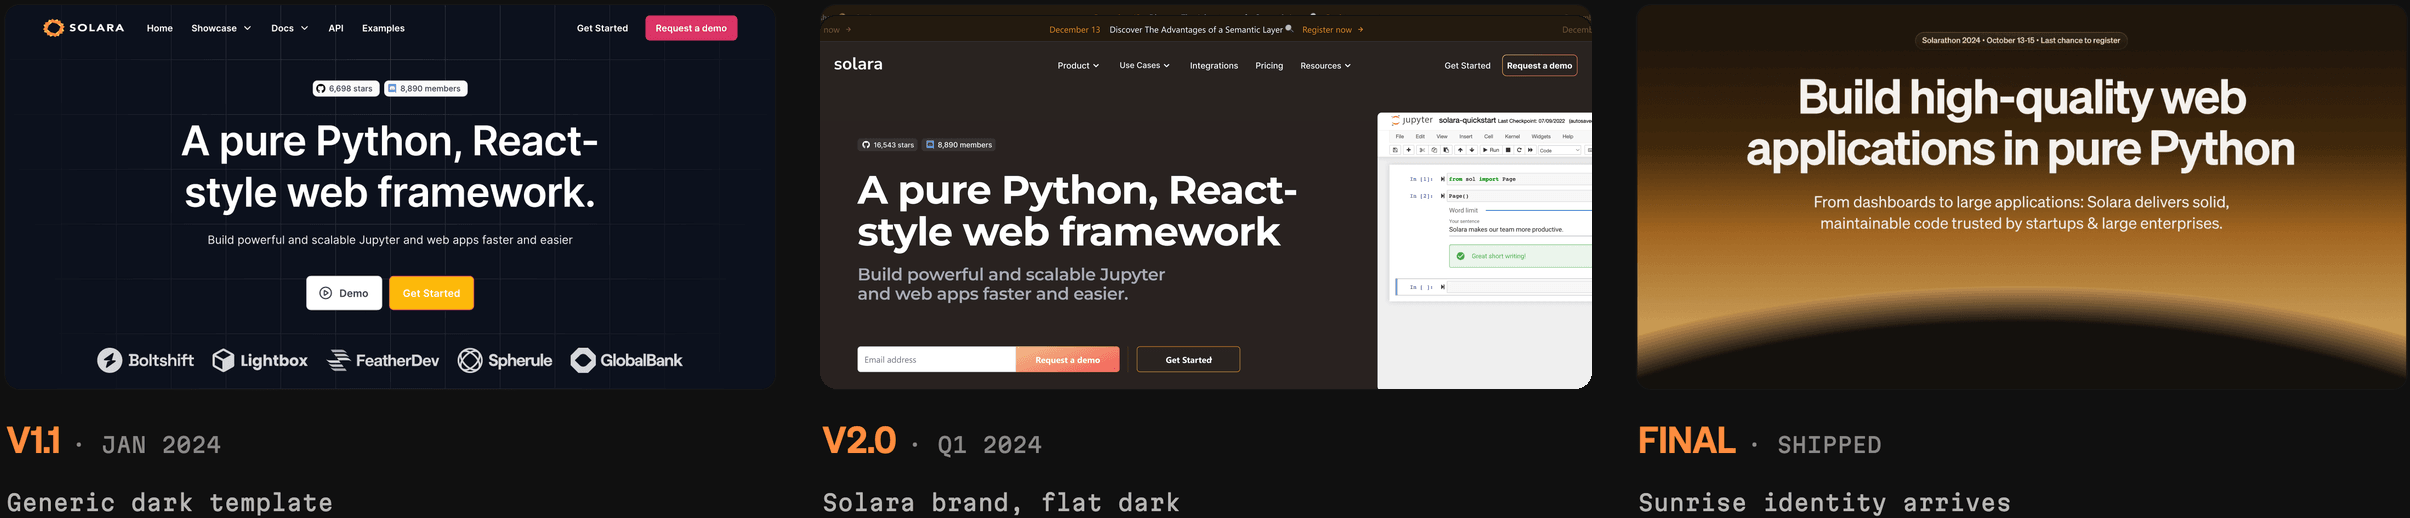The image size is (2410, 518).
Task: Click the yellow Get Started button
Action: pyautogui.click(x=431, y=293)
